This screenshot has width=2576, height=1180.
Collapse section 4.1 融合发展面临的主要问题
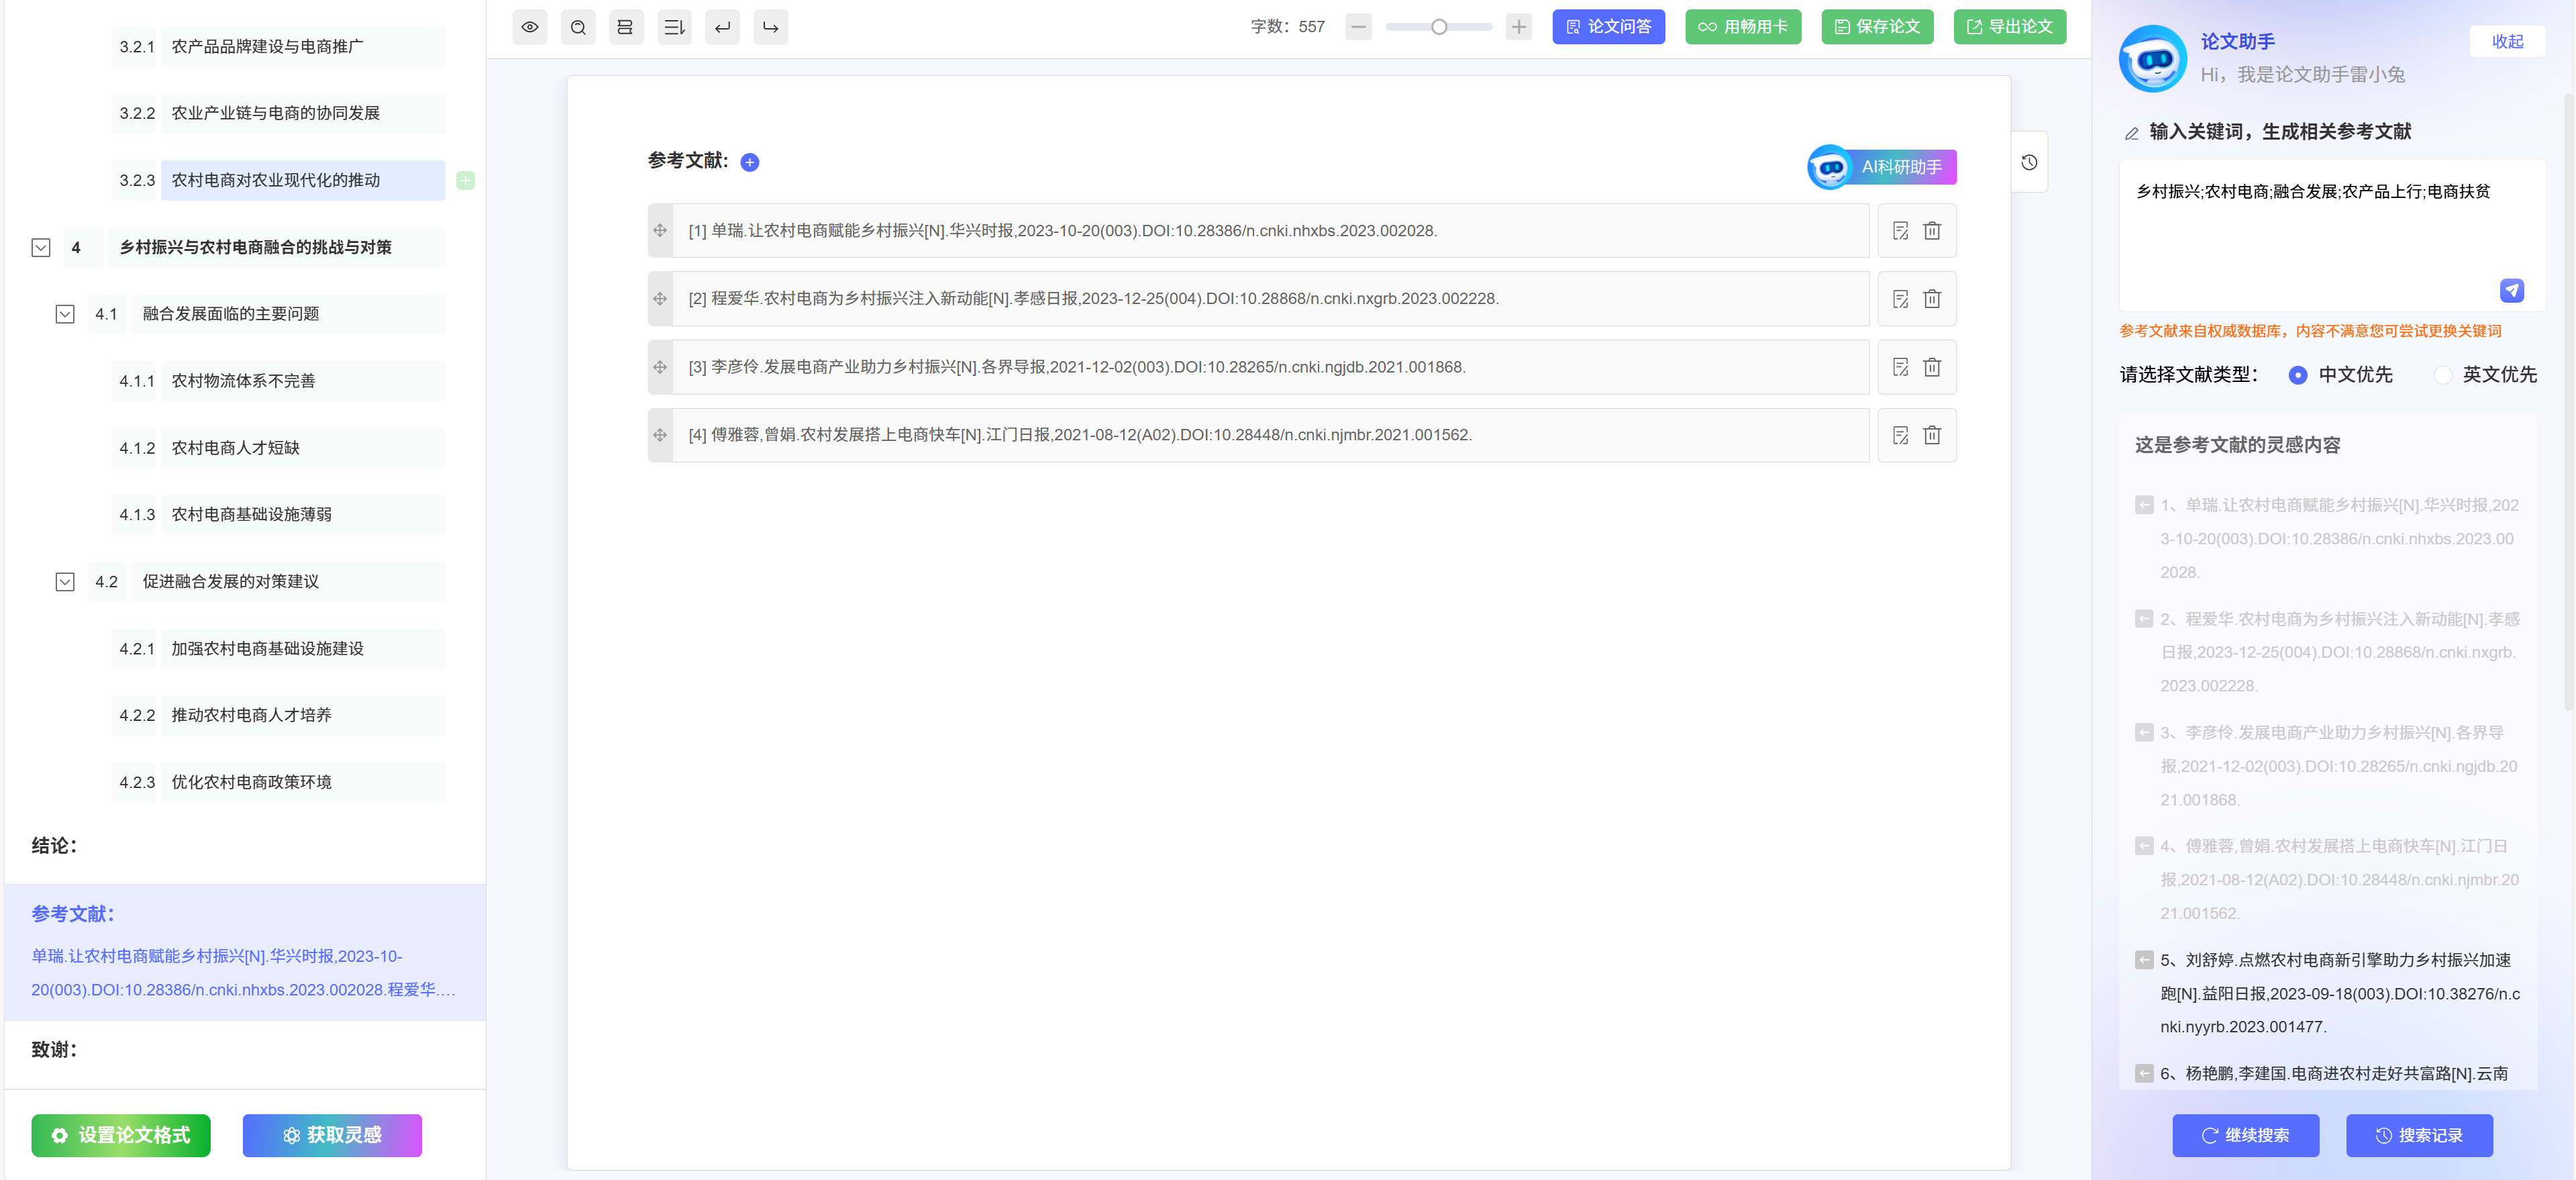65,314
